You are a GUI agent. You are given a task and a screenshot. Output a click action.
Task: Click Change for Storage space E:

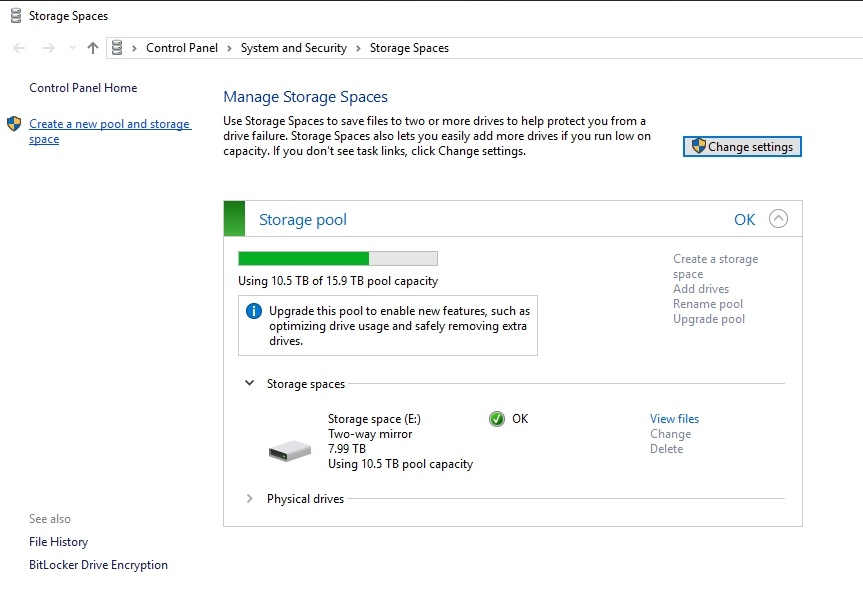coord(670,434)
